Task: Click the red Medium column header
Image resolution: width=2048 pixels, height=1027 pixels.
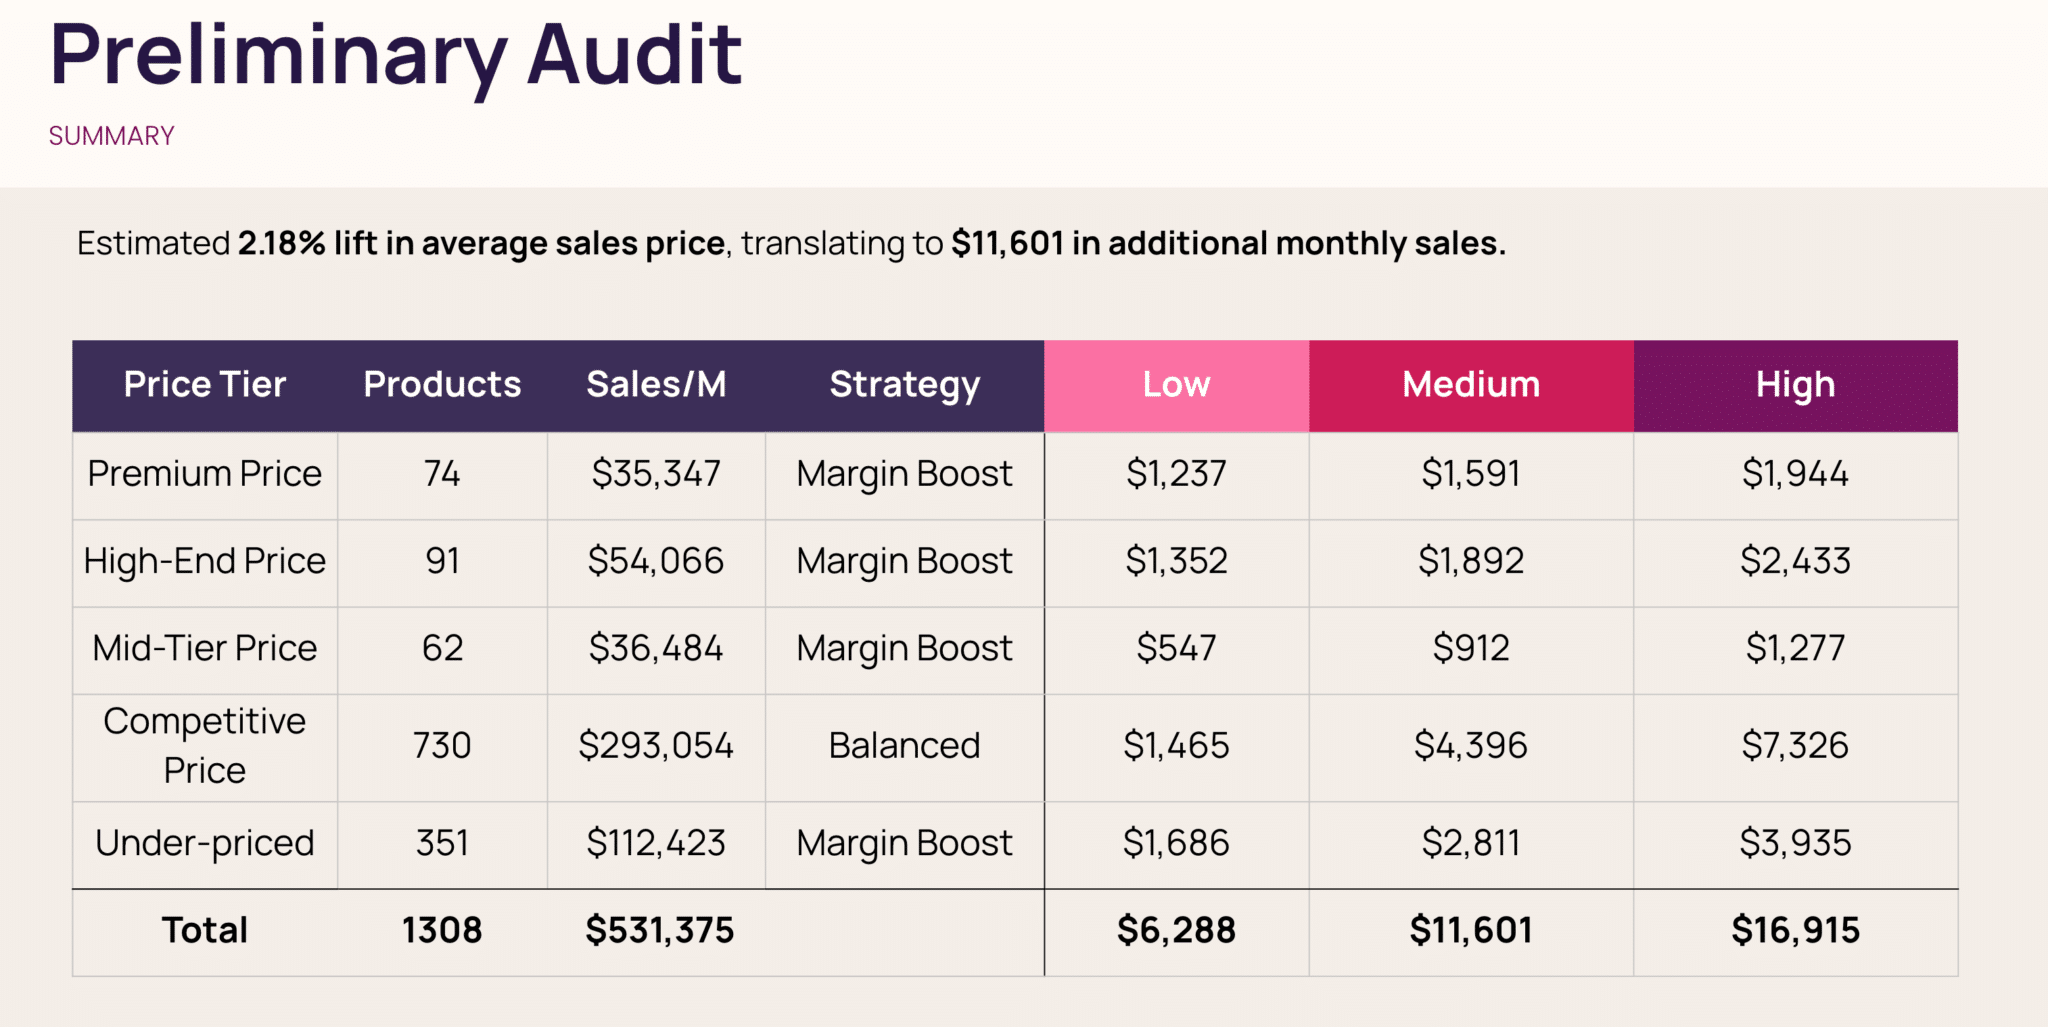Action: click(x=1470, y=385)
